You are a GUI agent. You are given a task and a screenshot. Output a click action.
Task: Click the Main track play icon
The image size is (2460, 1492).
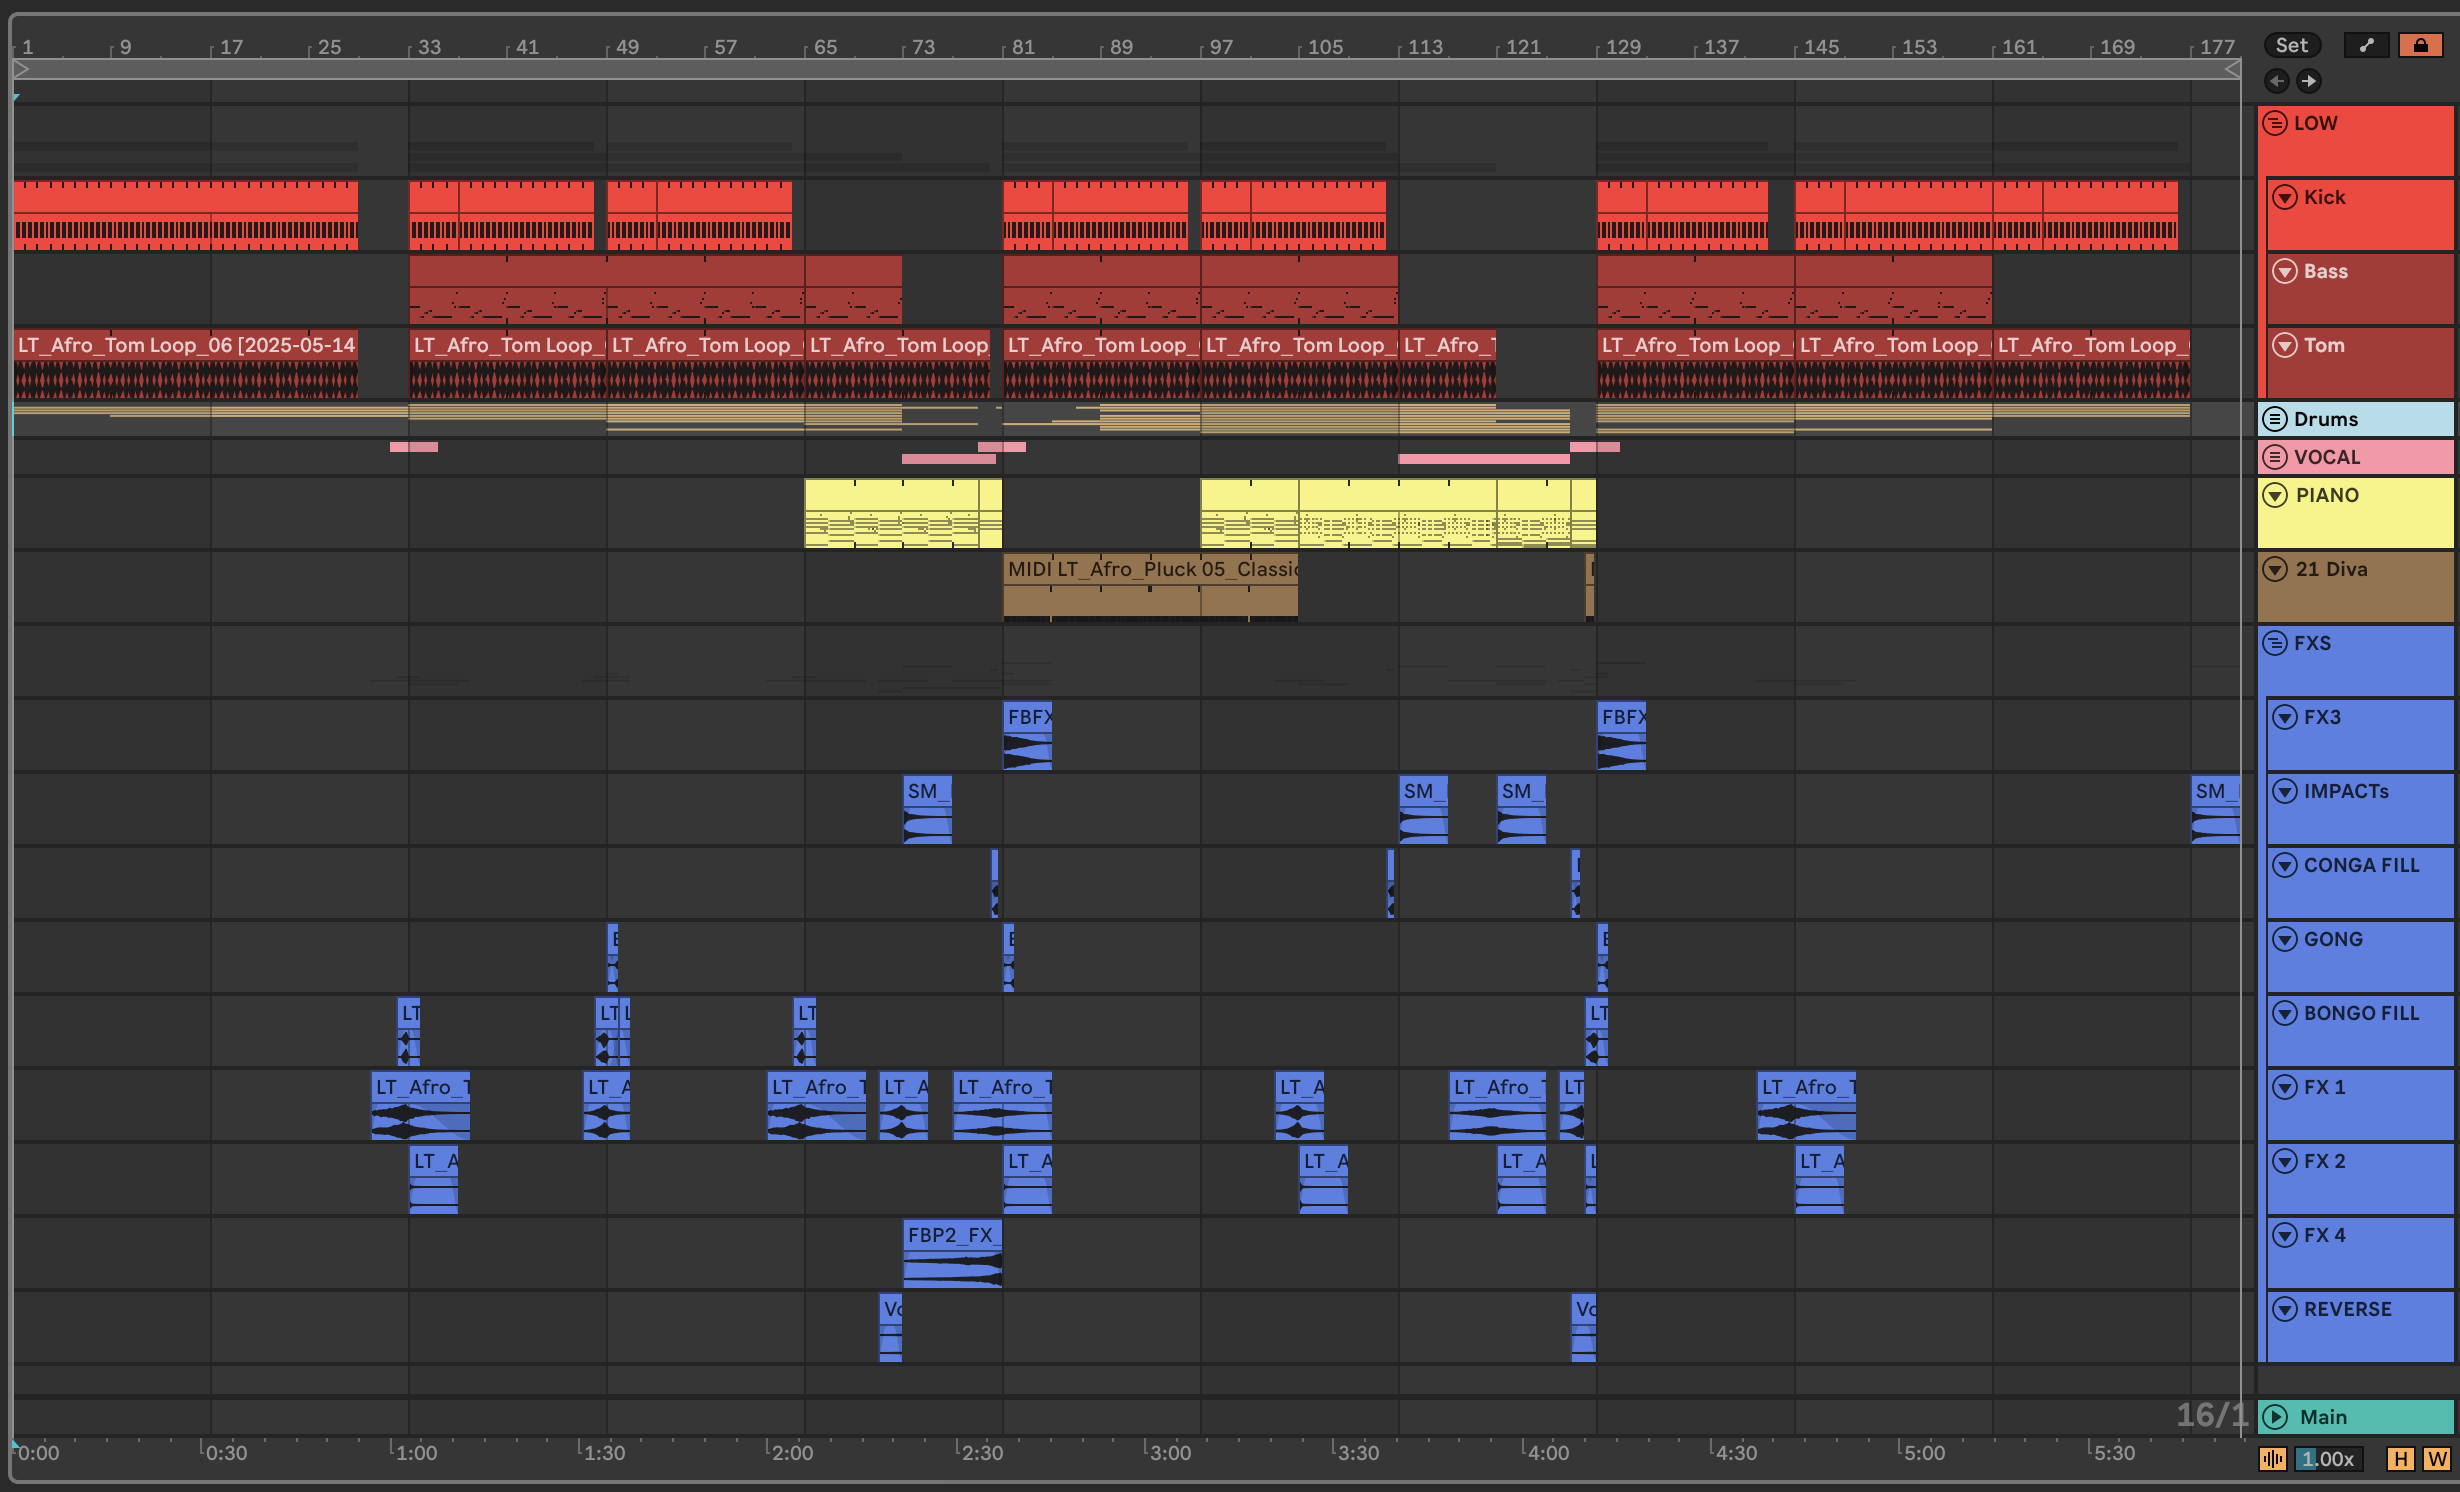click(2275, 1417)
